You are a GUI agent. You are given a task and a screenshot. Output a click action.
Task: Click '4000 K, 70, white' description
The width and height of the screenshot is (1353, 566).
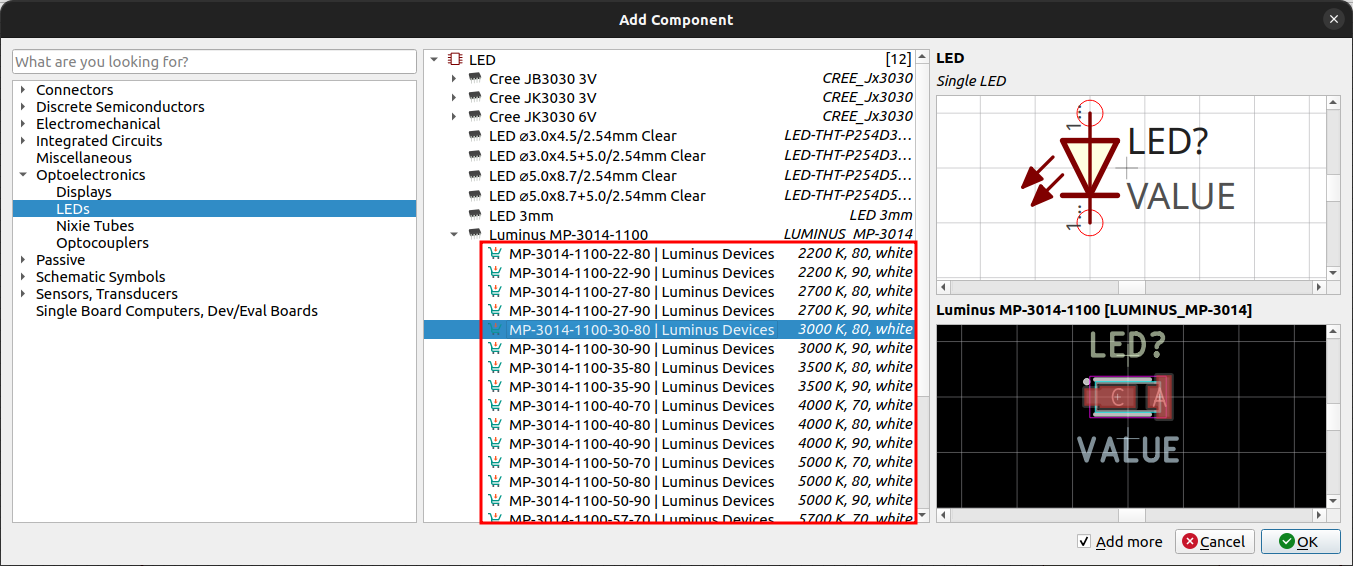pos(855,406)
